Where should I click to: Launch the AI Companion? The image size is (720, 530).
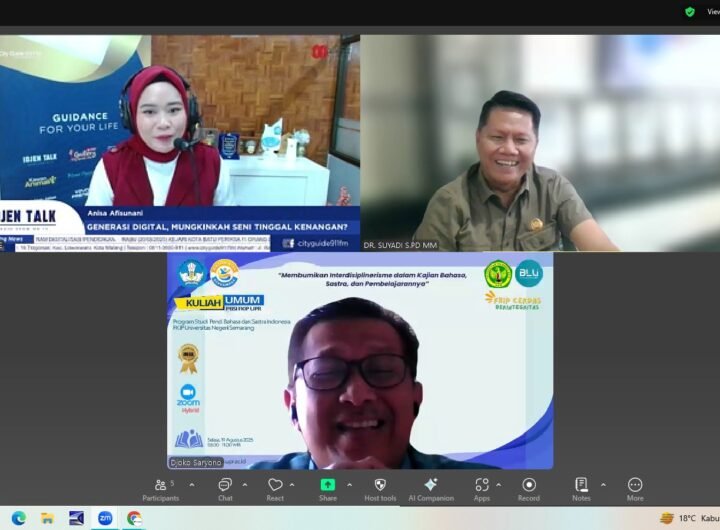point(431,490)
